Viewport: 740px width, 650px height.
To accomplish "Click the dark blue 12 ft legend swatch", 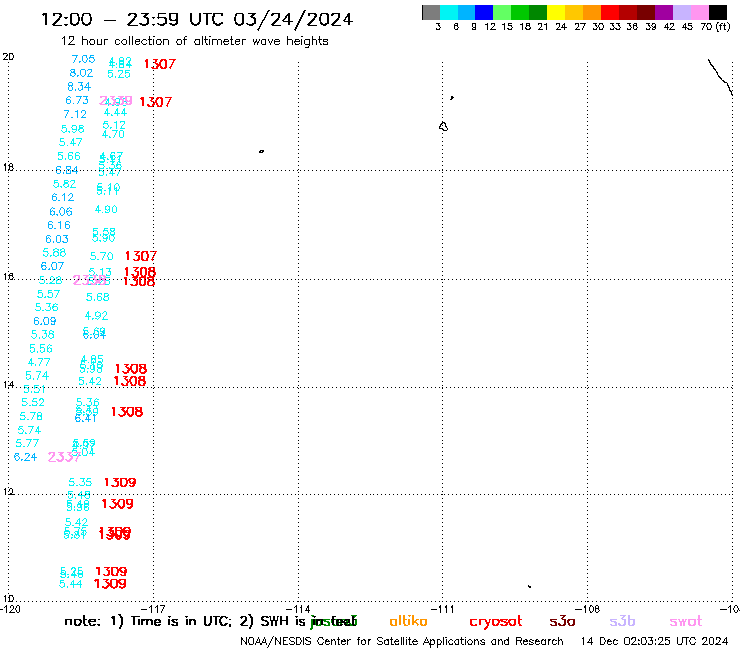I will pos(484,12).
